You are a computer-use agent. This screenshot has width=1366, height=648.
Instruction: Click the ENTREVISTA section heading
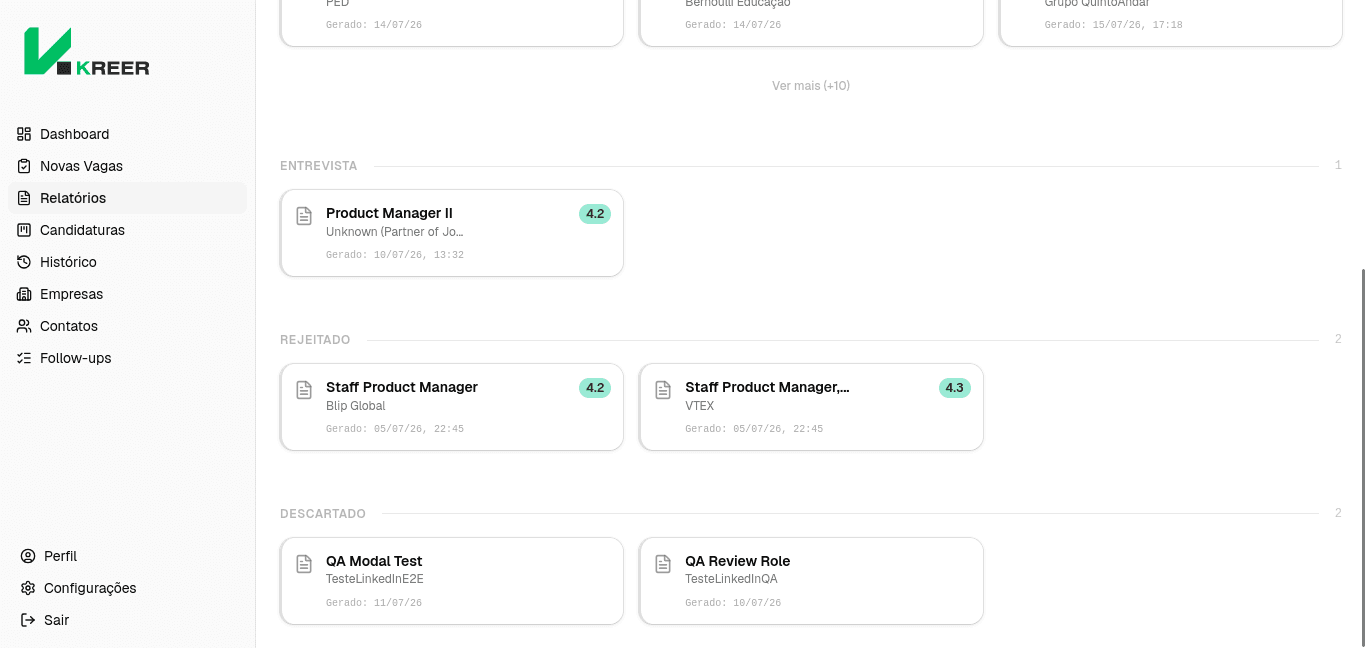pyautogui.click(x=318, y=166)
